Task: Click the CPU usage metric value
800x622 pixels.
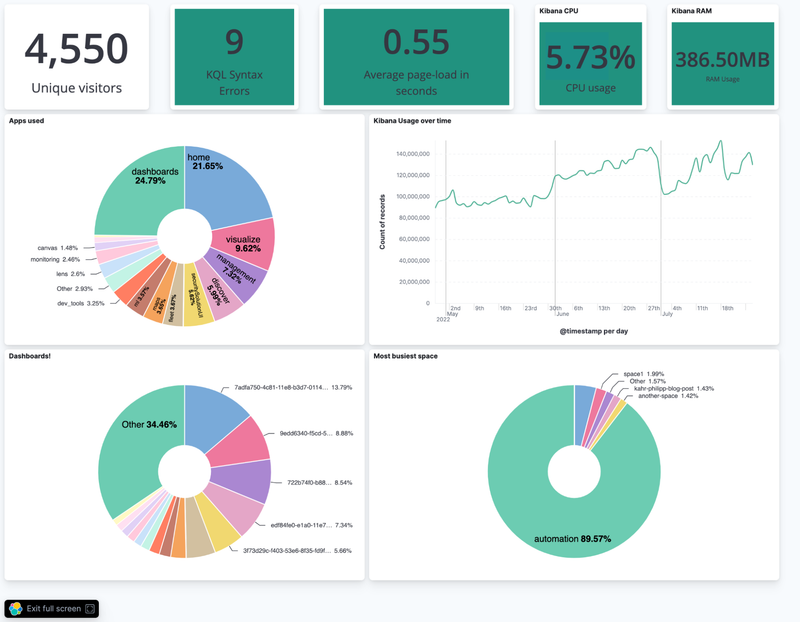Action: (x=589, y=60)
